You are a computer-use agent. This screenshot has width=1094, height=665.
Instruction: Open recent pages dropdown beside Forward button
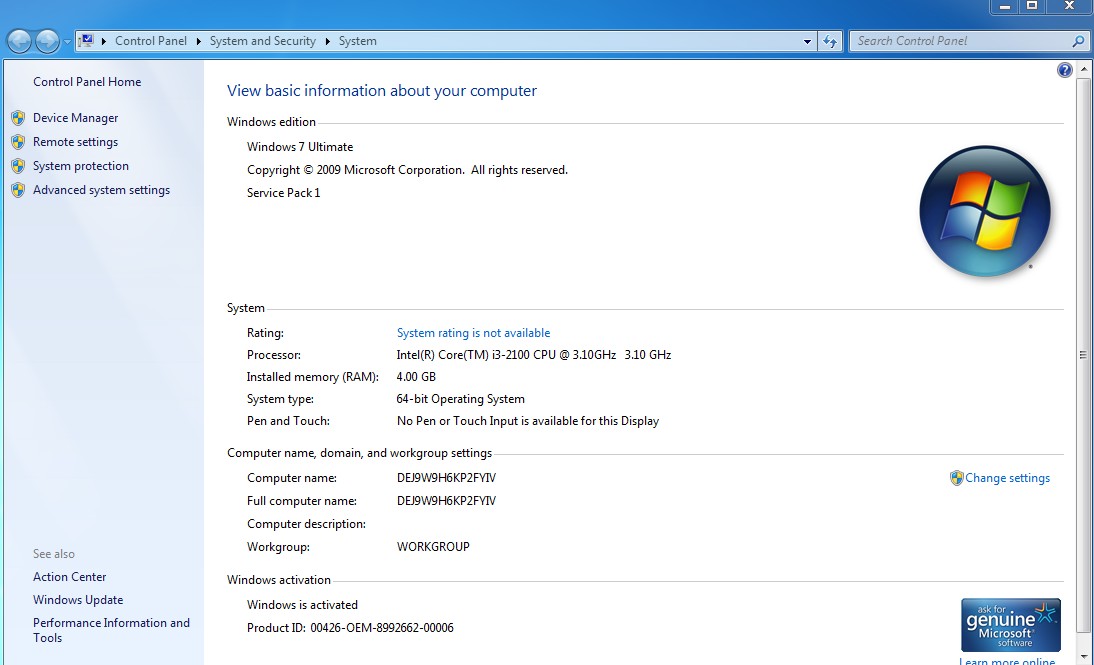click(x=67, y=42)
